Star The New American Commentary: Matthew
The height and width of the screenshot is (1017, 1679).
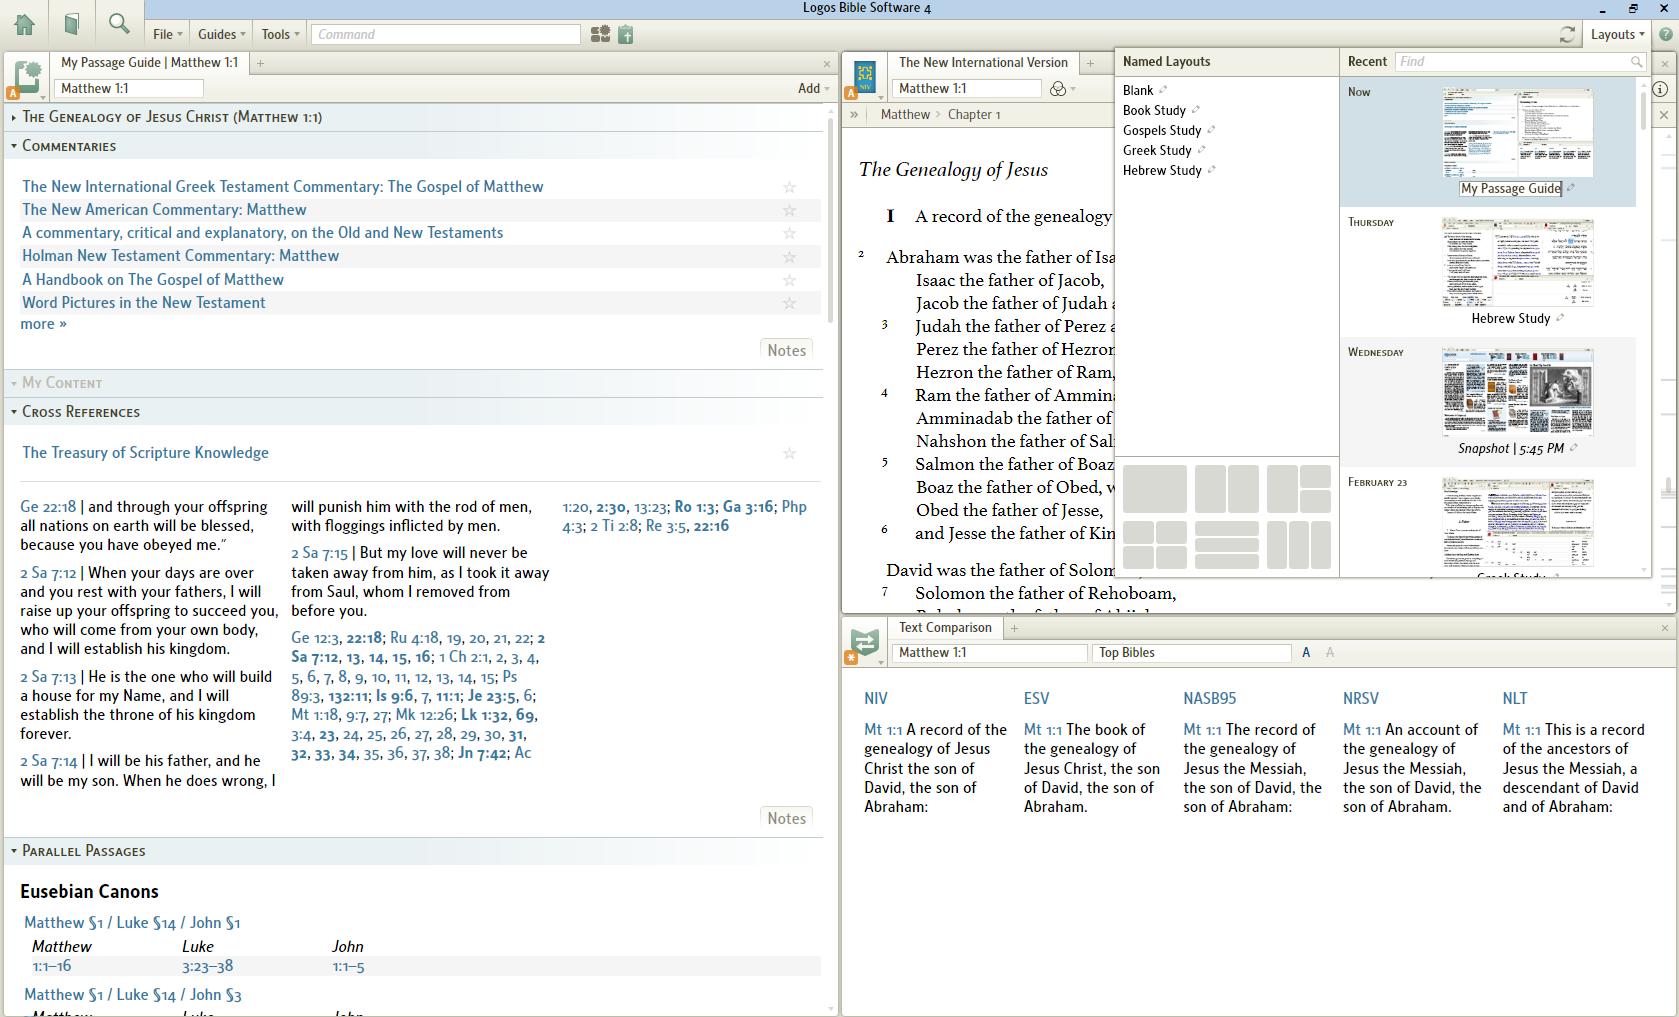tap(789, 210)
